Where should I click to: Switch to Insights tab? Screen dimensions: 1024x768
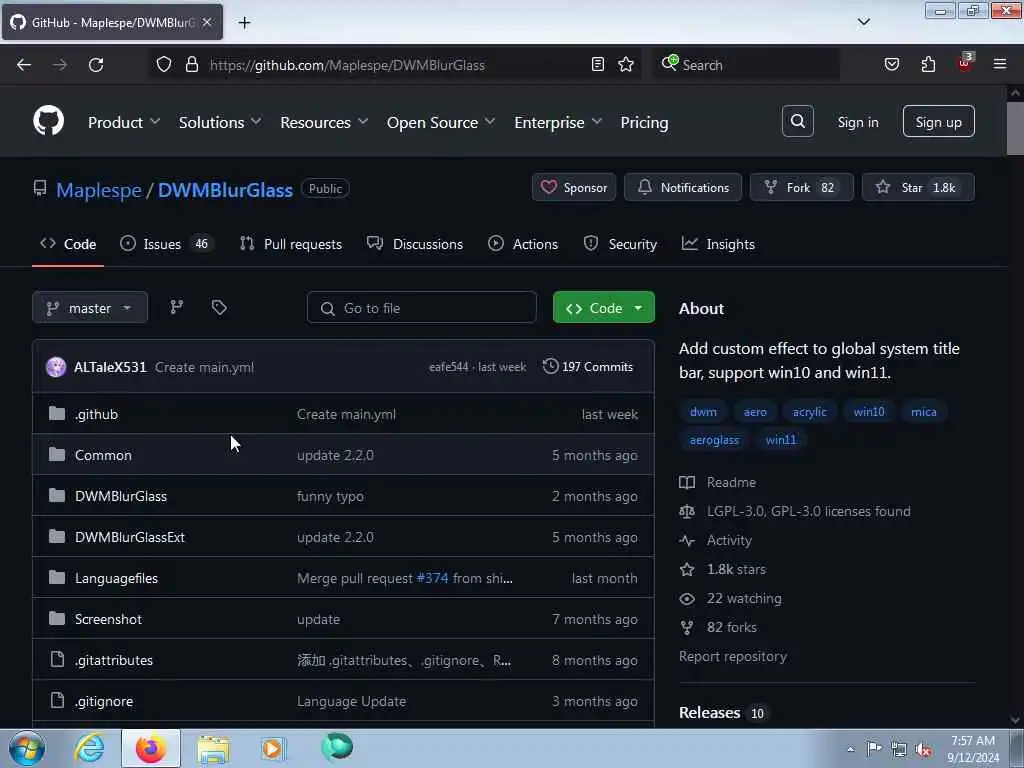pos(718,244)
